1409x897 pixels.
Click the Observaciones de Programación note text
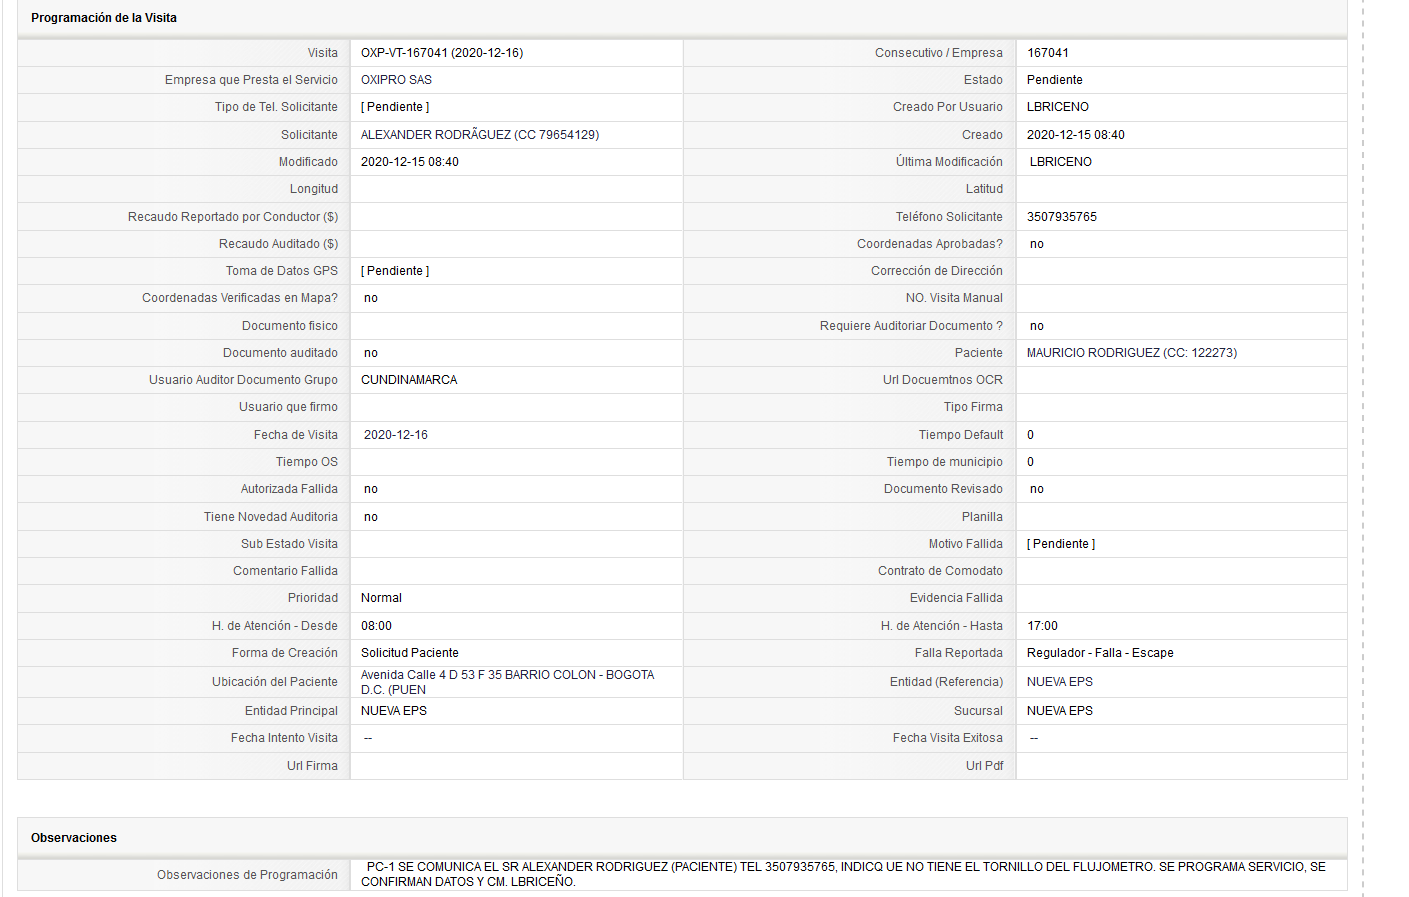[843, 874]
